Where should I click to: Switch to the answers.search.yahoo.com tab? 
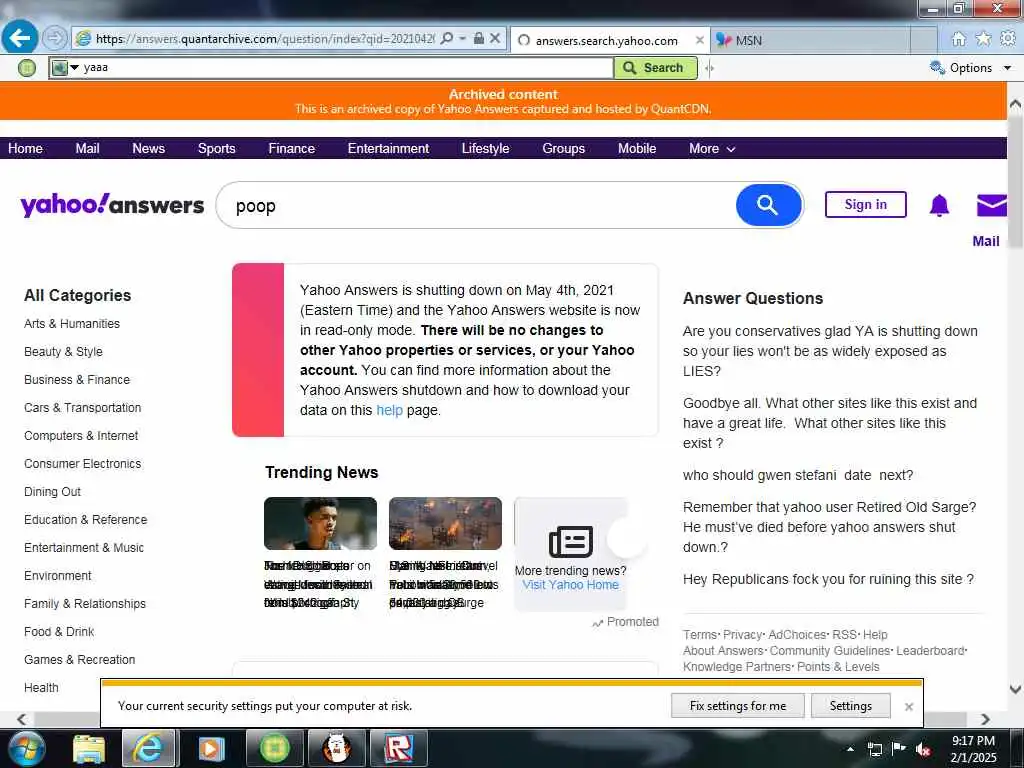tap(607, 40)
